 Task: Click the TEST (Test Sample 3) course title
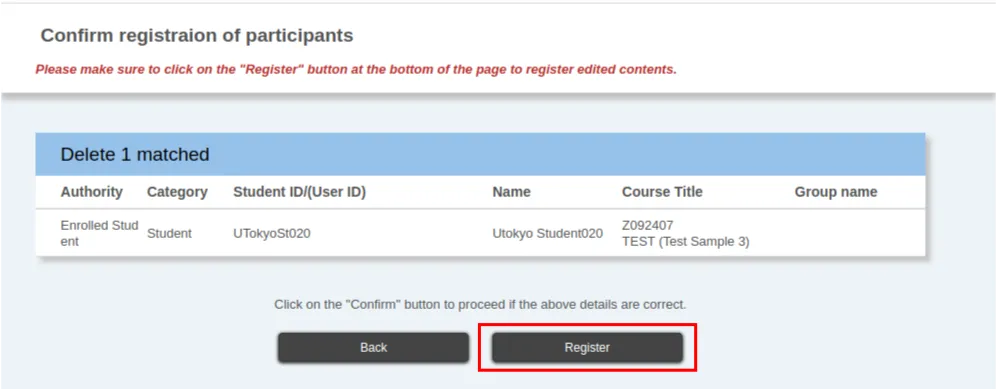tap(685, 242)
